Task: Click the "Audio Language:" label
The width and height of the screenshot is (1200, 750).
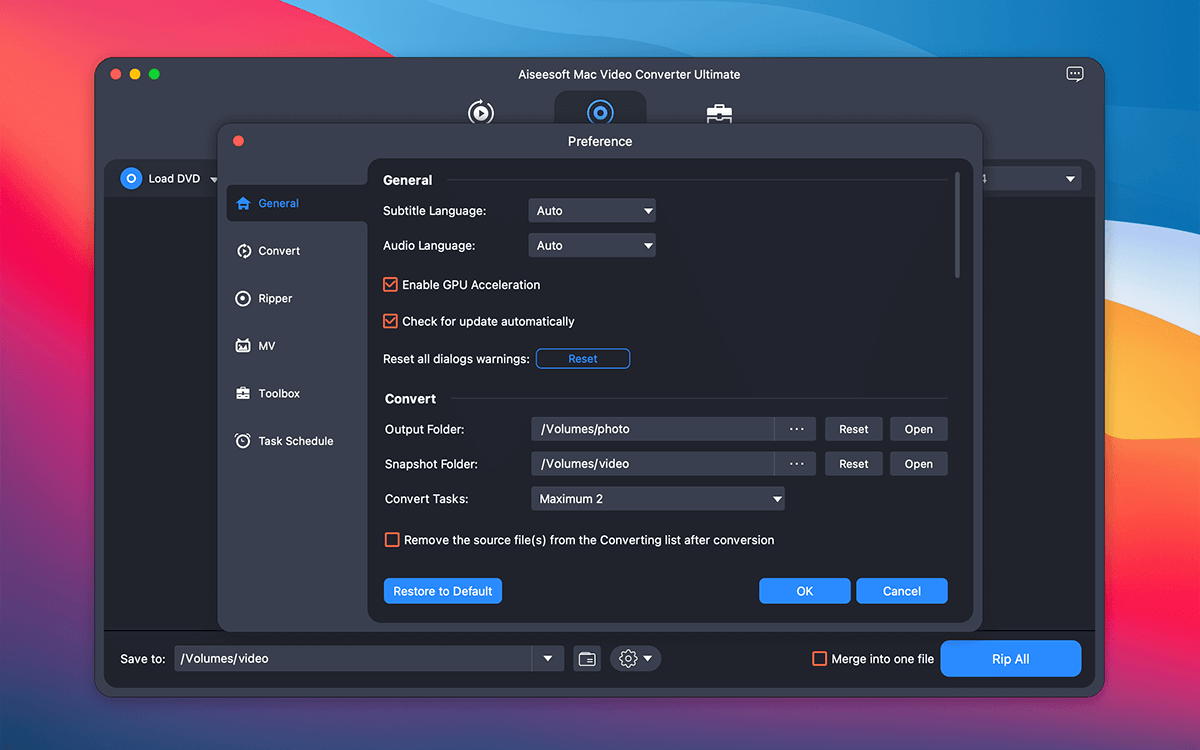Action: (x=429, y=245)
